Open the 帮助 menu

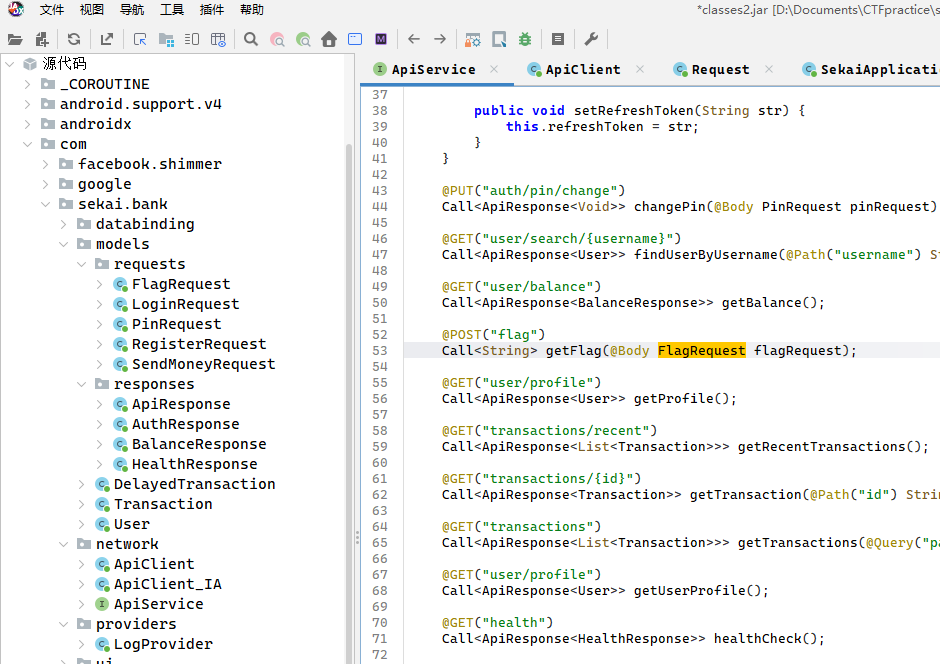[252, 10]
